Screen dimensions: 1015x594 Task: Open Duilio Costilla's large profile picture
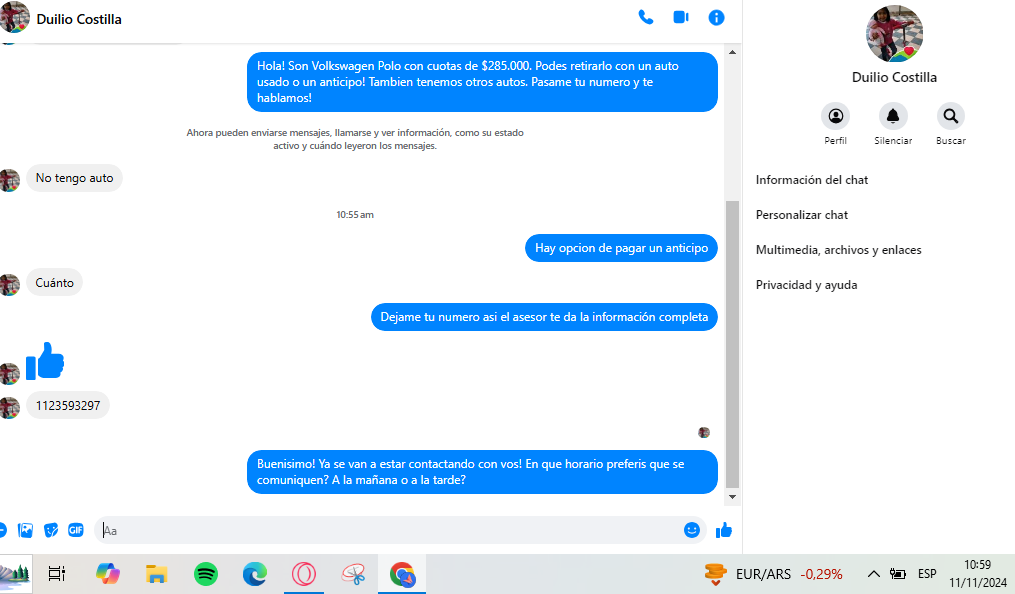[x=894, y=34]
